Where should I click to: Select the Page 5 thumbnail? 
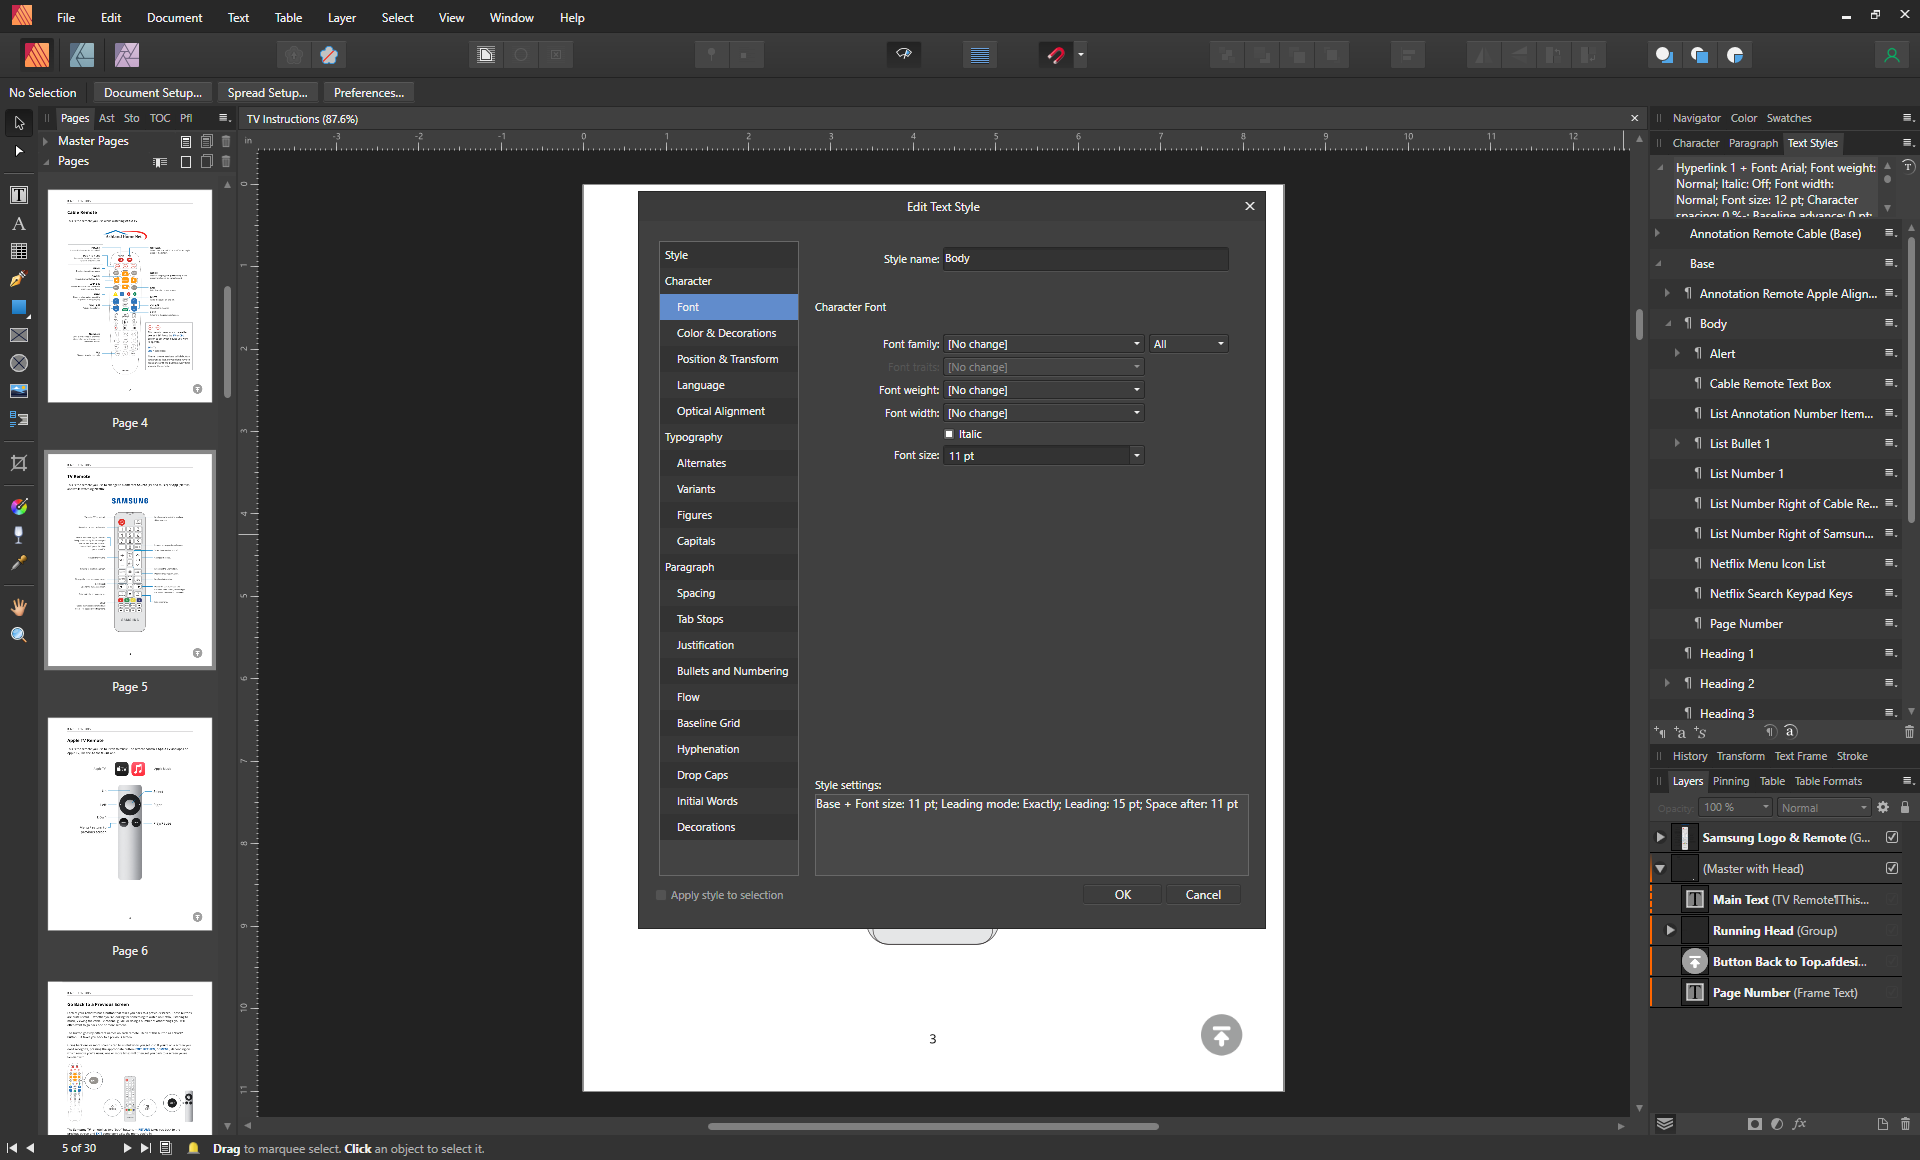tap(130, 560)
